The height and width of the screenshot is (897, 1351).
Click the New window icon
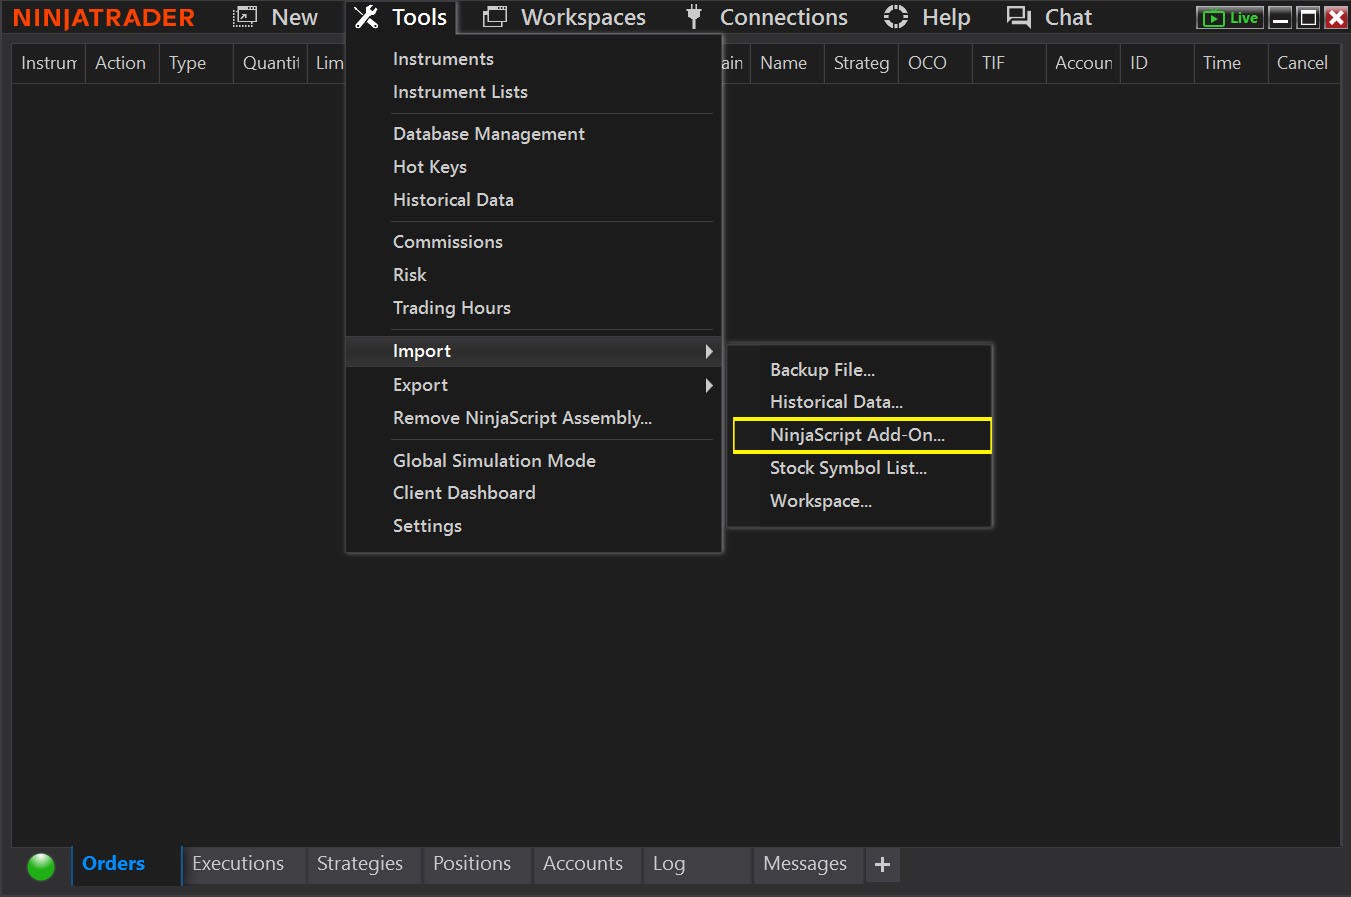(x=245, y=17)
